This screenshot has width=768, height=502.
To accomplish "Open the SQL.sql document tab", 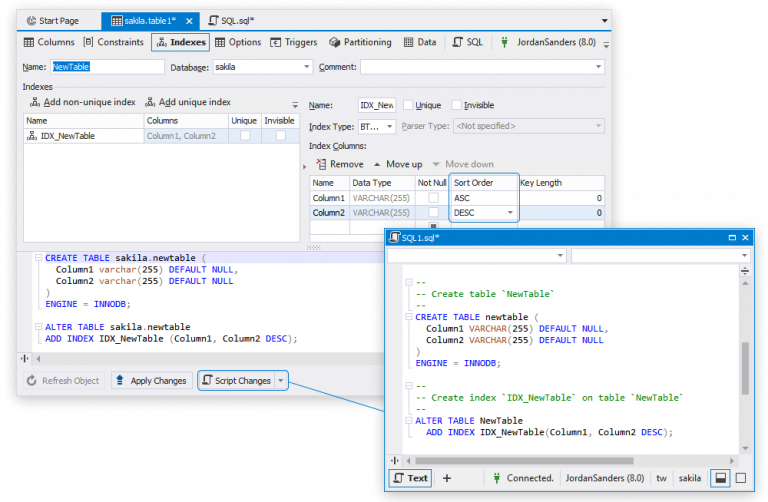I will click(x=232, y=21).
